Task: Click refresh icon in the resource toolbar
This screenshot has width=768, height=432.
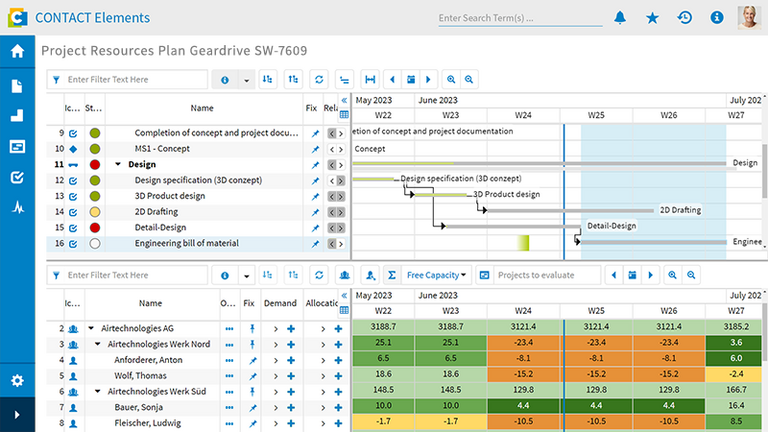Action: point(319,275)
